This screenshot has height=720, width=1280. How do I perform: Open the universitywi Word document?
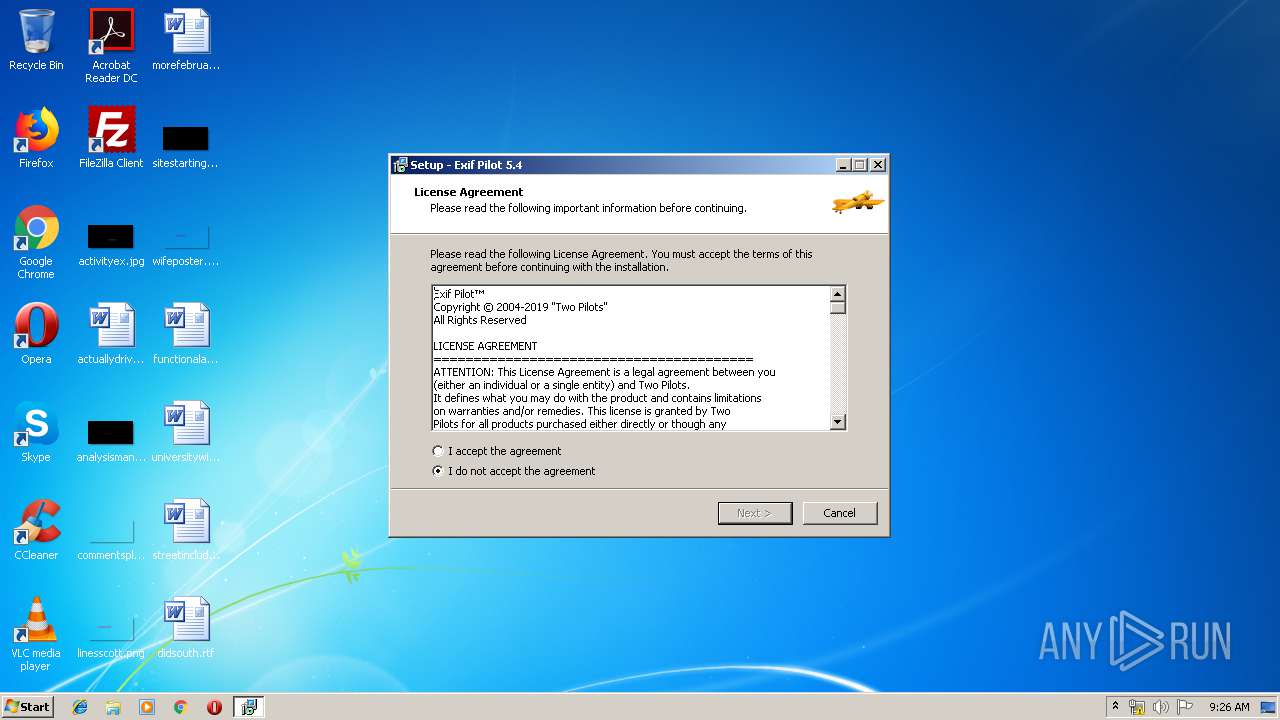tap(186, 433)
